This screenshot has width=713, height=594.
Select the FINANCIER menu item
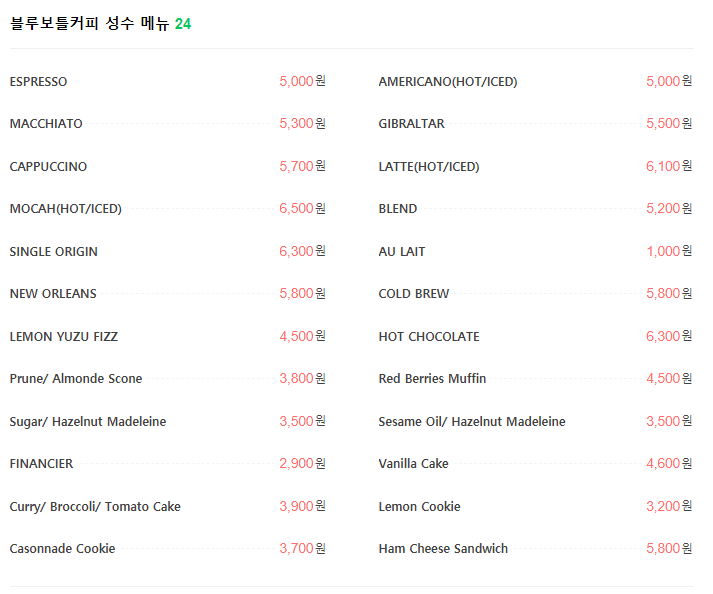(41, 464)
